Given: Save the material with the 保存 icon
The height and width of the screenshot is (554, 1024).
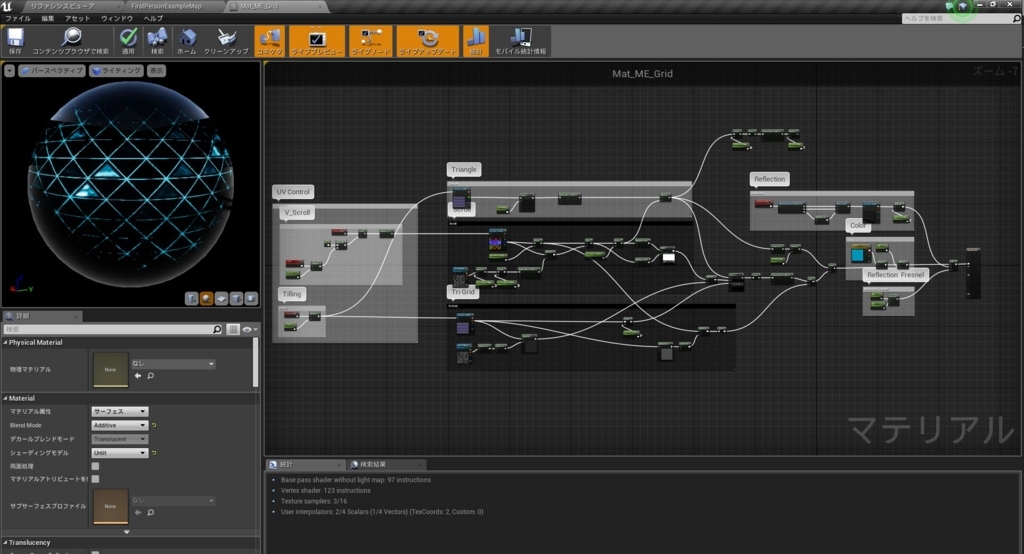Looking at the screenshot, I should click(16, 41).
